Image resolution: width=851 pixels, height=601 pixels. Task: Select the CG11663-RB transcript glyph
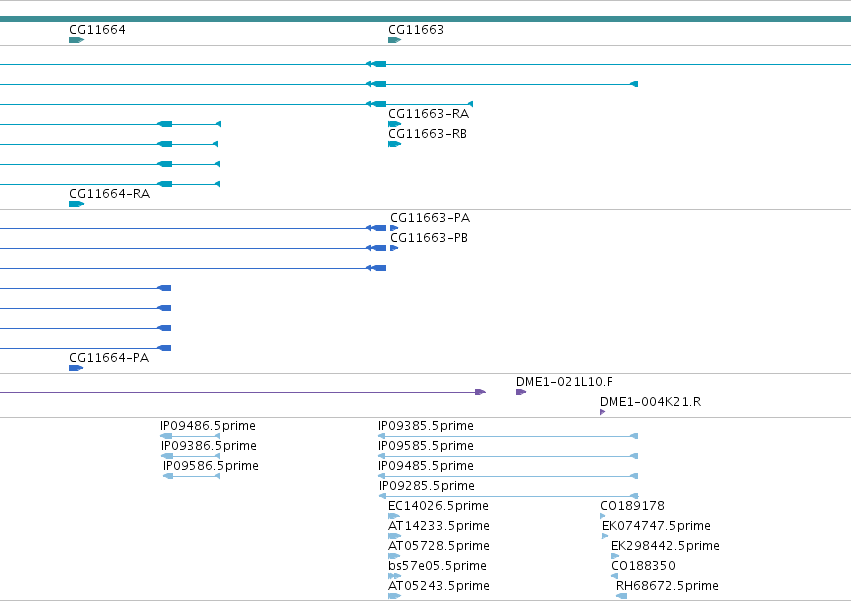(x=395, y=144)
